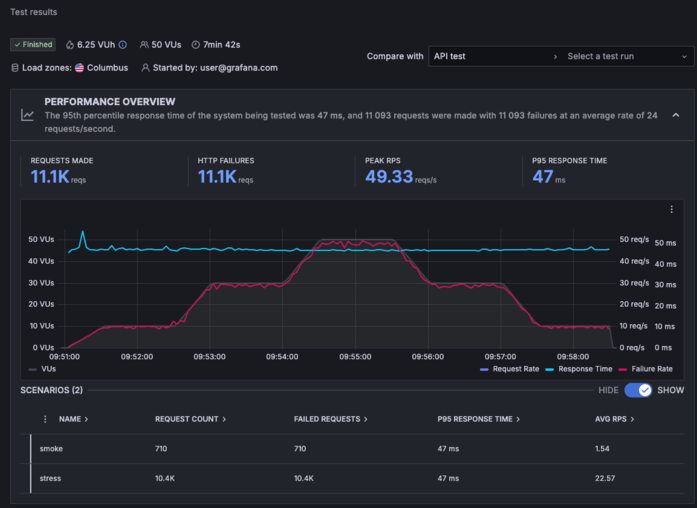Click the Columbus load zone text
The image size is (697, 508).
108,68
